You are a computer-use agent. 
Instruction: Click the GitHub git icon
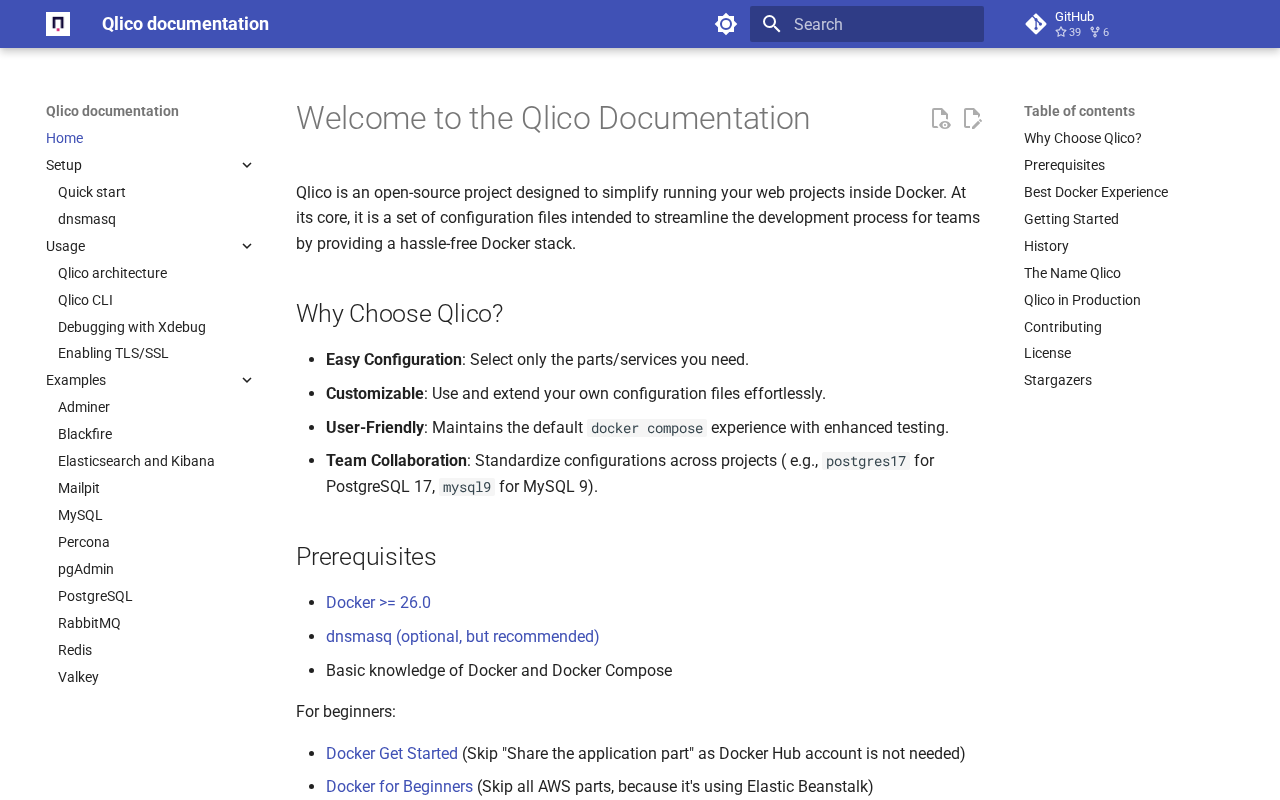[1036, 24]
